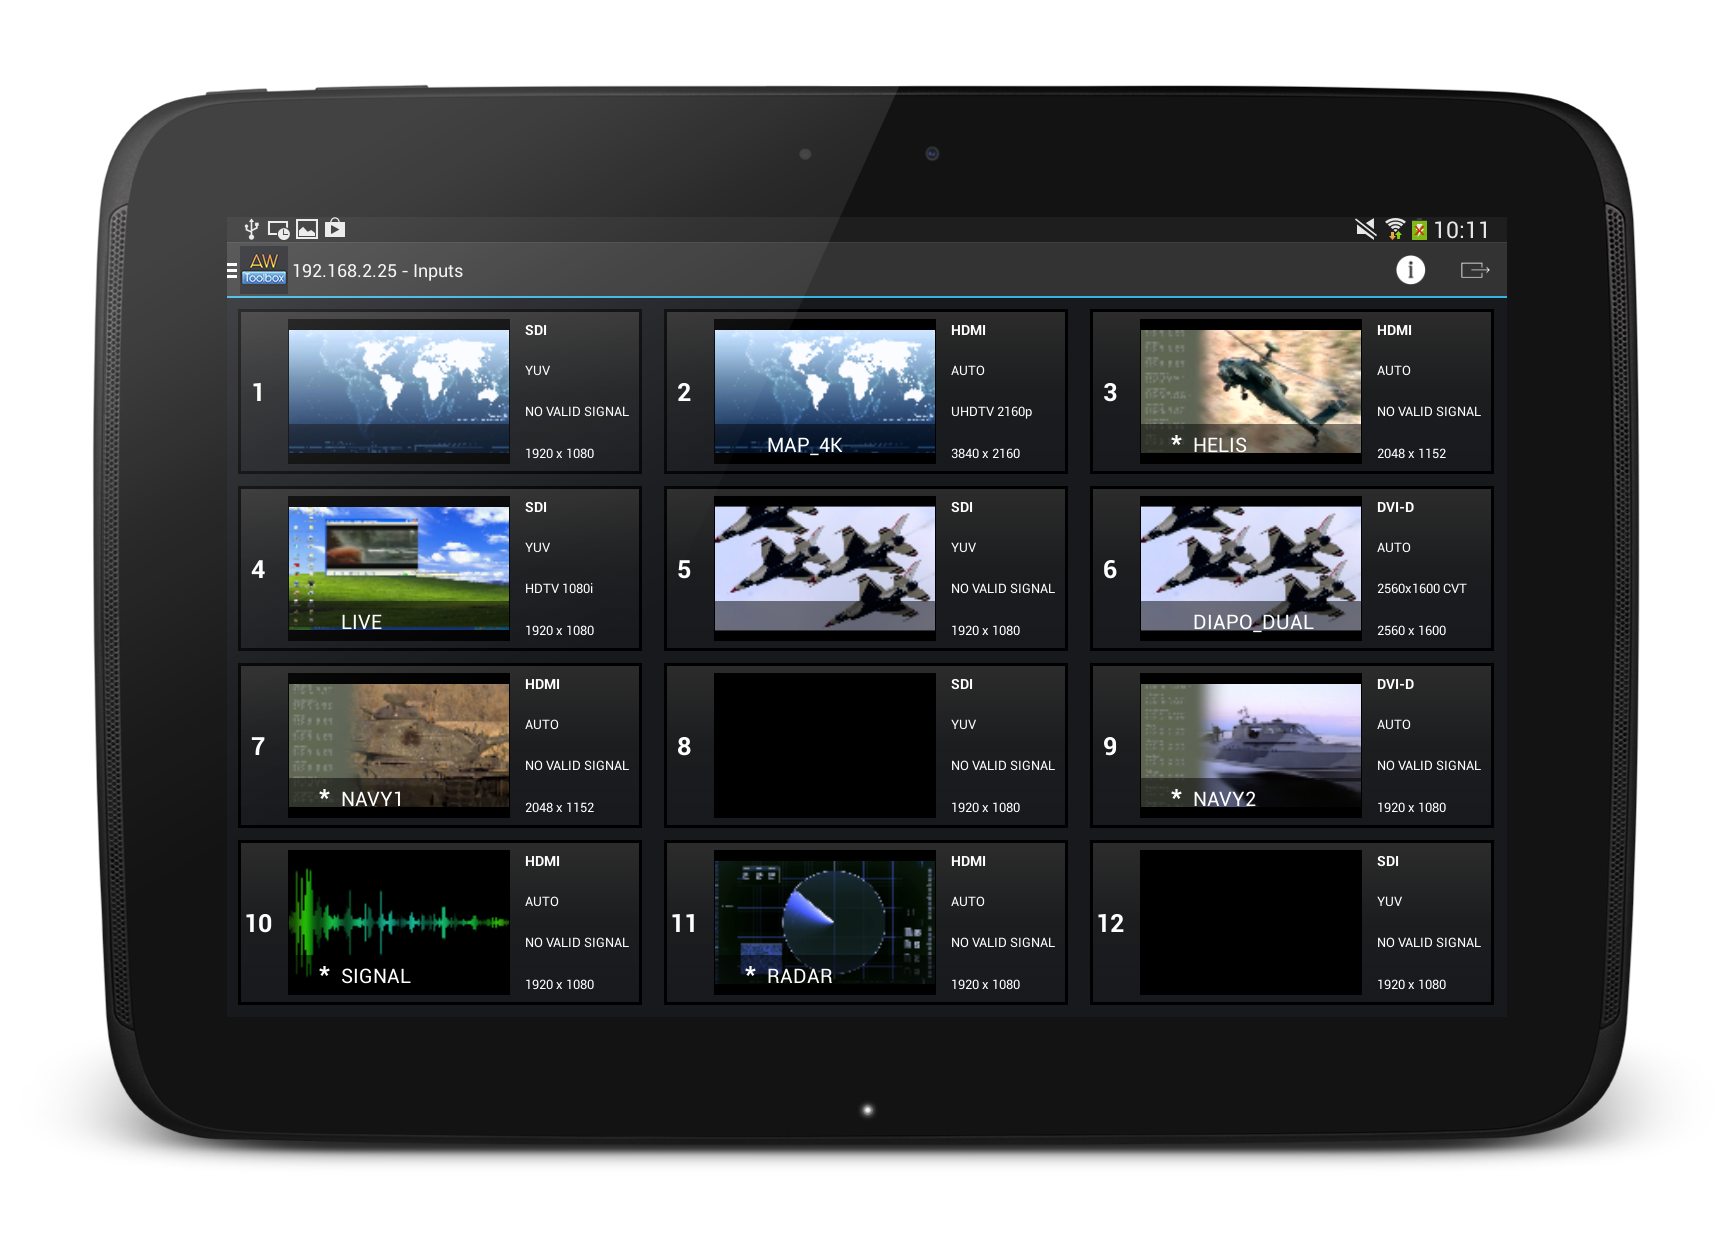Click YUV text on input 1
Image resolution: width=1730 pixels, height=1248 pixels.
[537, 371]
